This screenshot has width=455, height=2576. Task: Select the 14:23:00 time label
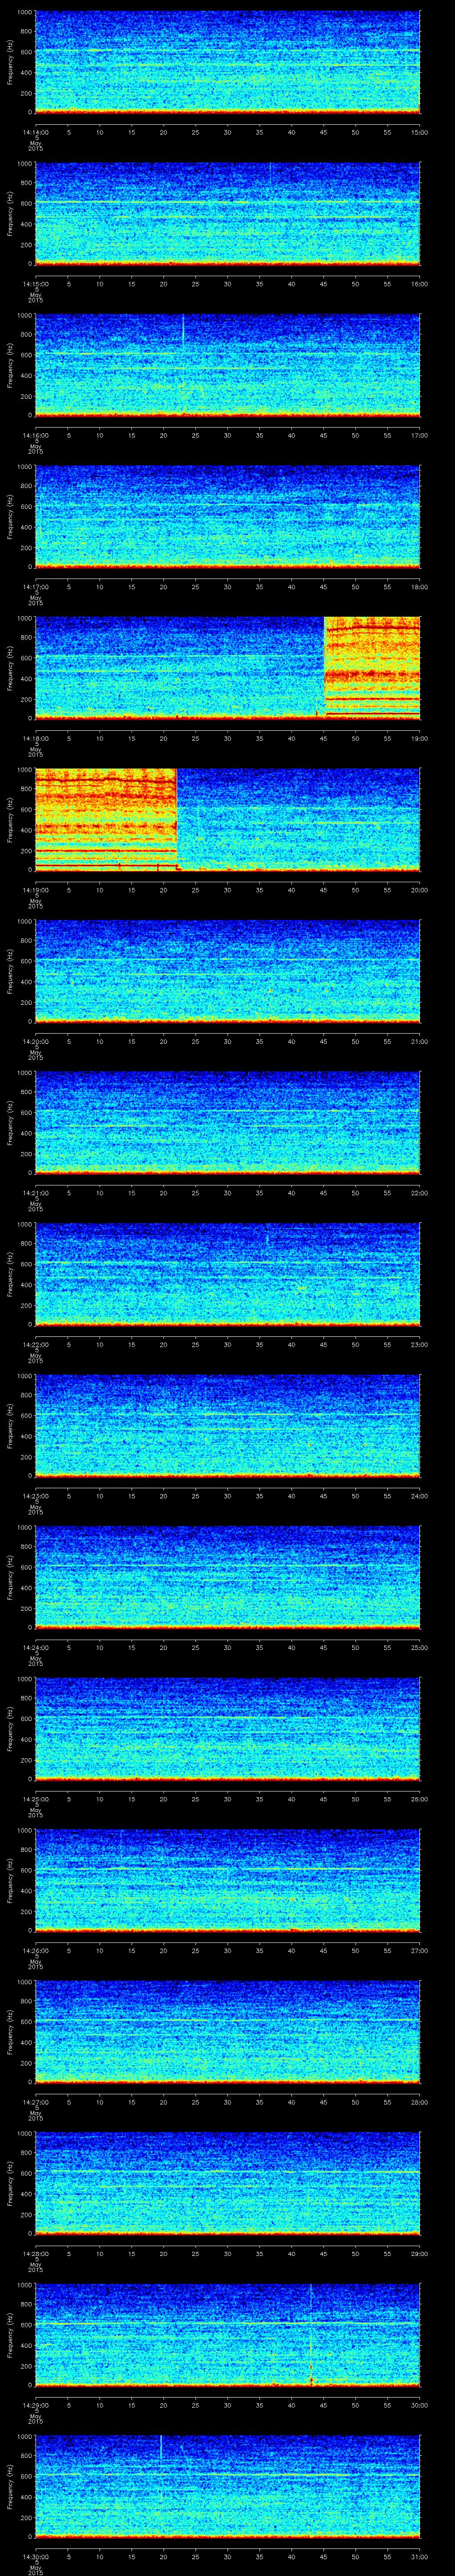click(x=35, y=1495)
